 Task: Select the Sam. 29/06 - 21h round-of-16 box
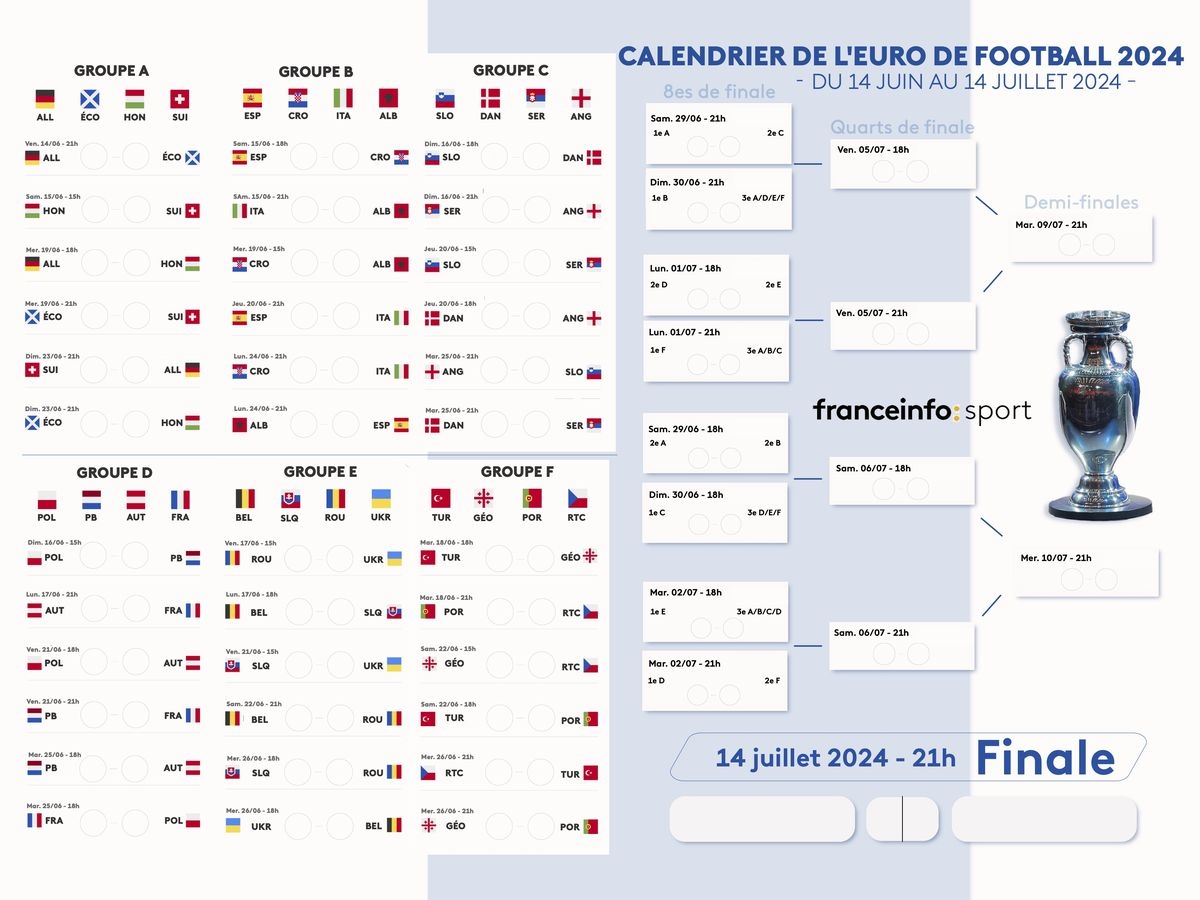718,134
